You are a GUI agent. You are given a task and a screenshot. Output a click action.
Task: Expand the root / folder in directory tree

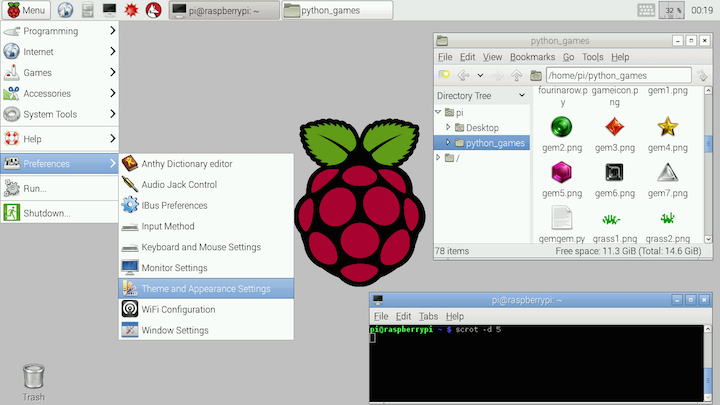[438, 158]
